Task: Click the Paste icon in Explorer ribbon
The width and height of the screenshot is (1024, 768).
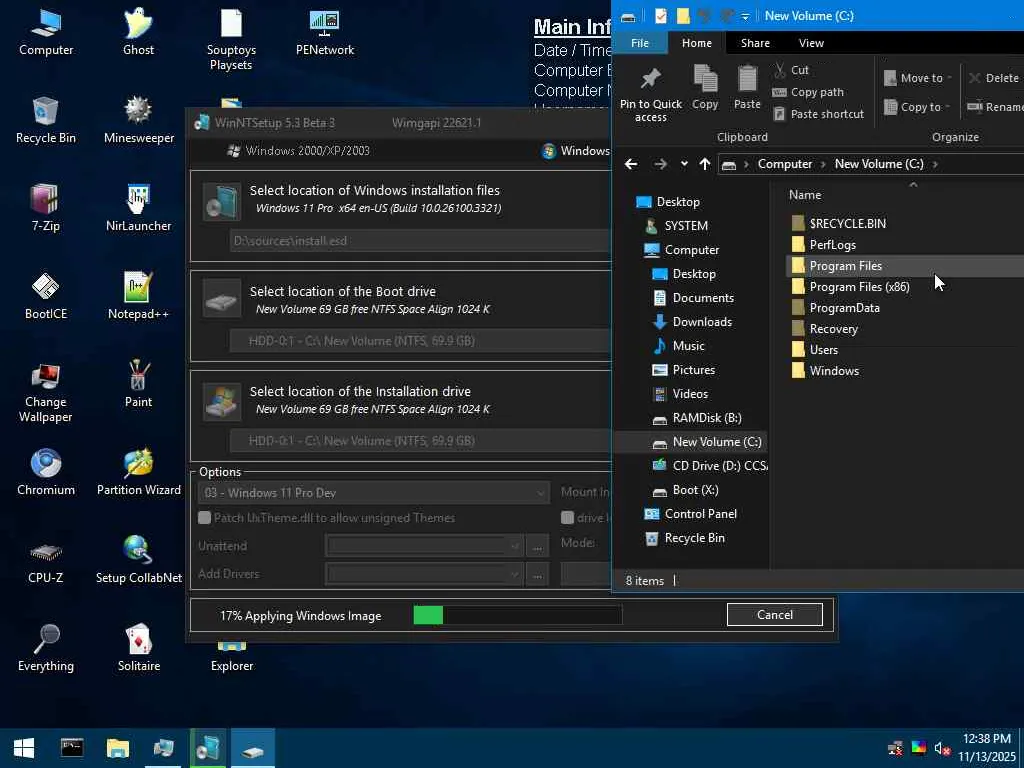Action: (x=747, y=88)
